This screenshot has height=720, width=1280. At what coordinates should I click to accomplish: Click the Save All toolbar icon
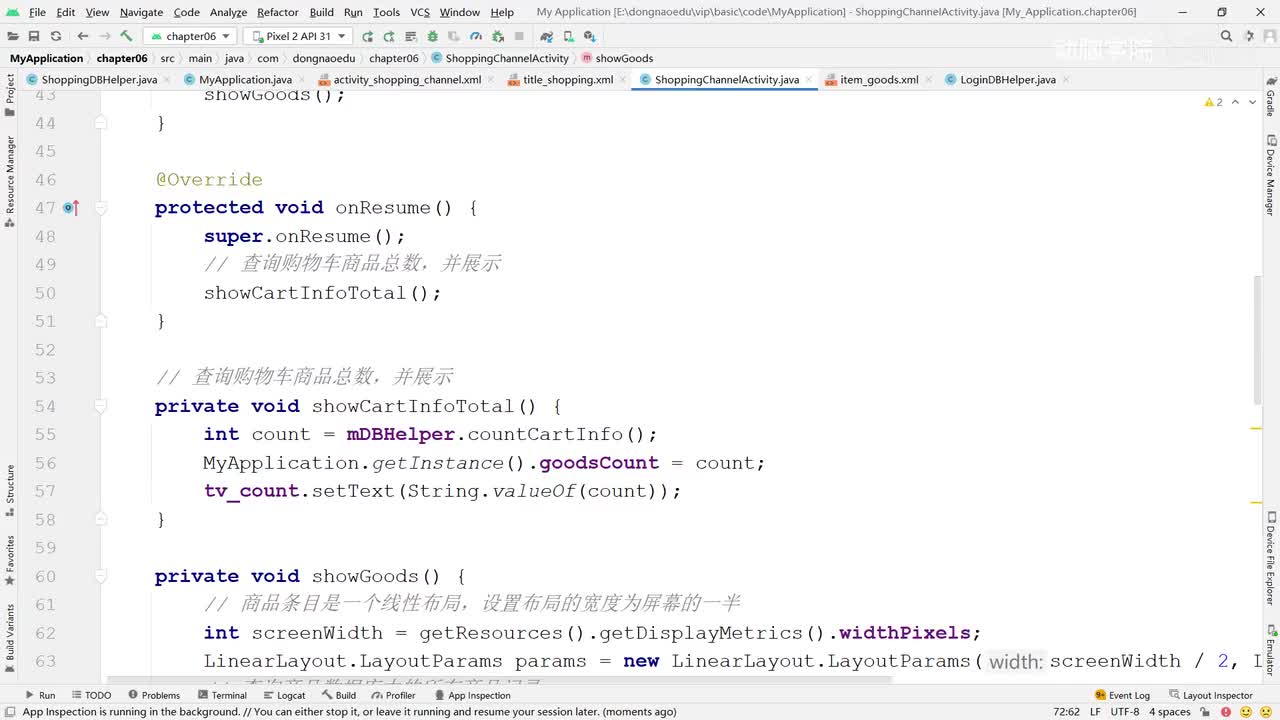tap(34, 36)
